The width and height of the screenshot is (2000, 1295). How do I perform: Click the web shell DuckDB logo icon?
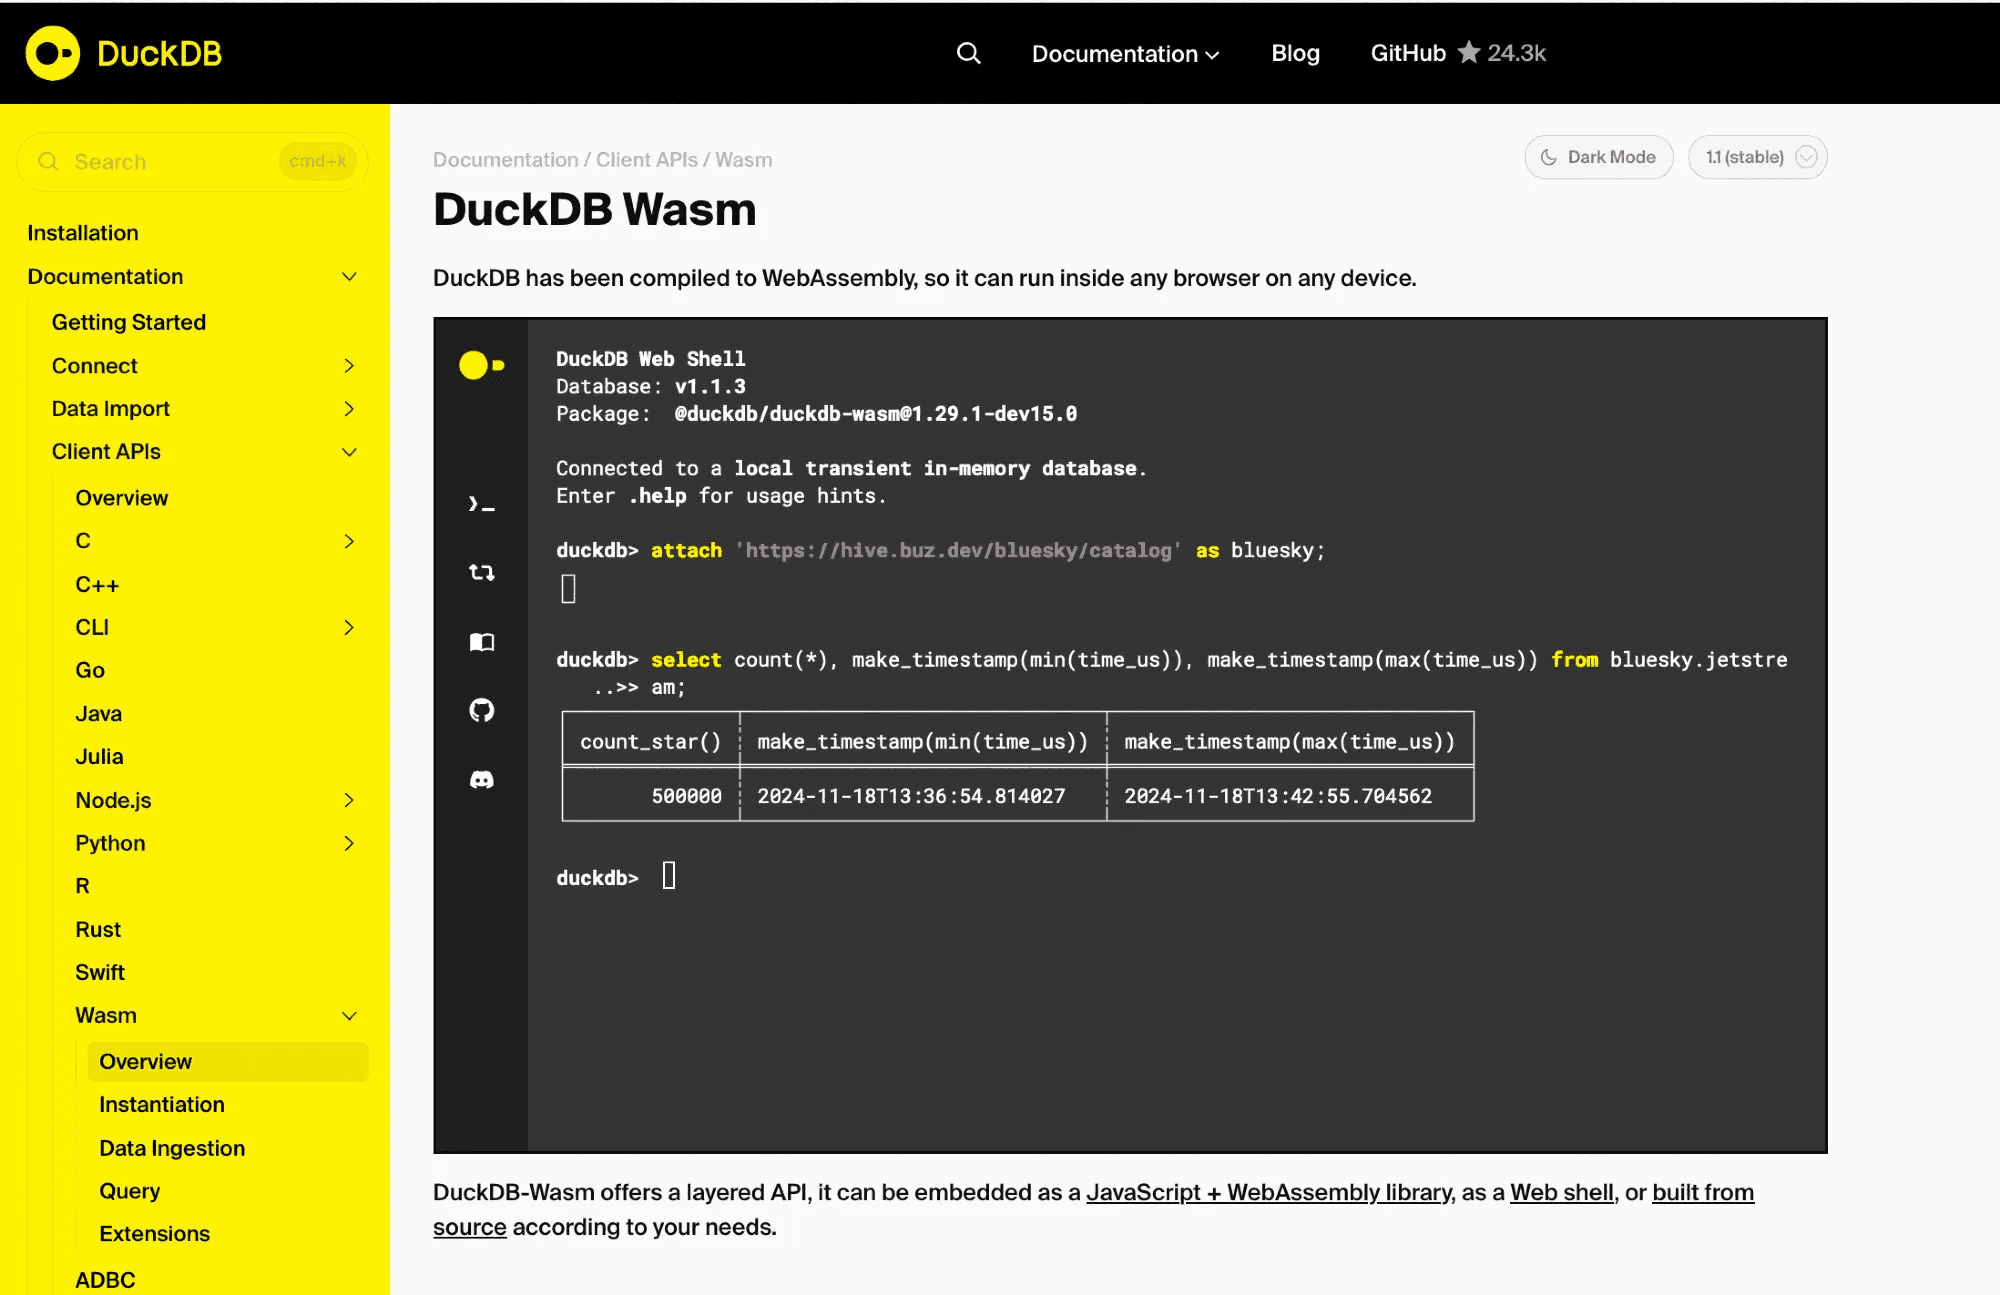481,365
